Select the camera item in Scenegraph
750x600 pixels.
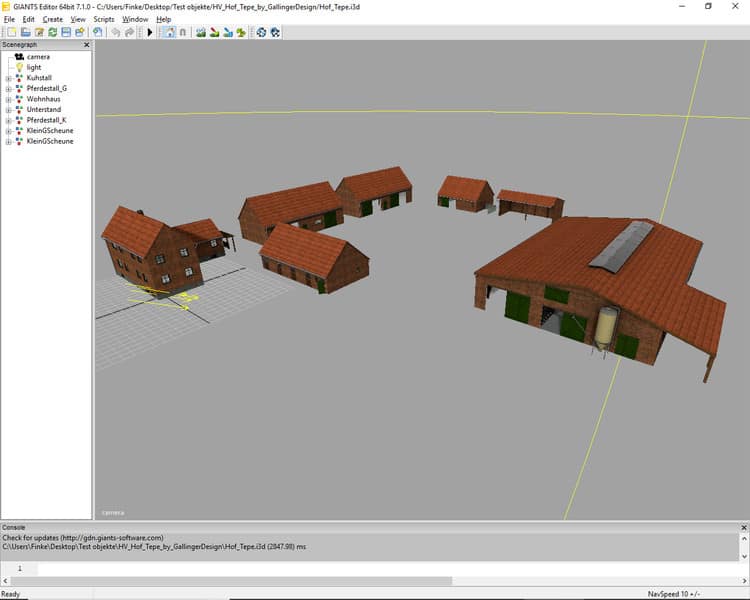(x=38, y=57)
